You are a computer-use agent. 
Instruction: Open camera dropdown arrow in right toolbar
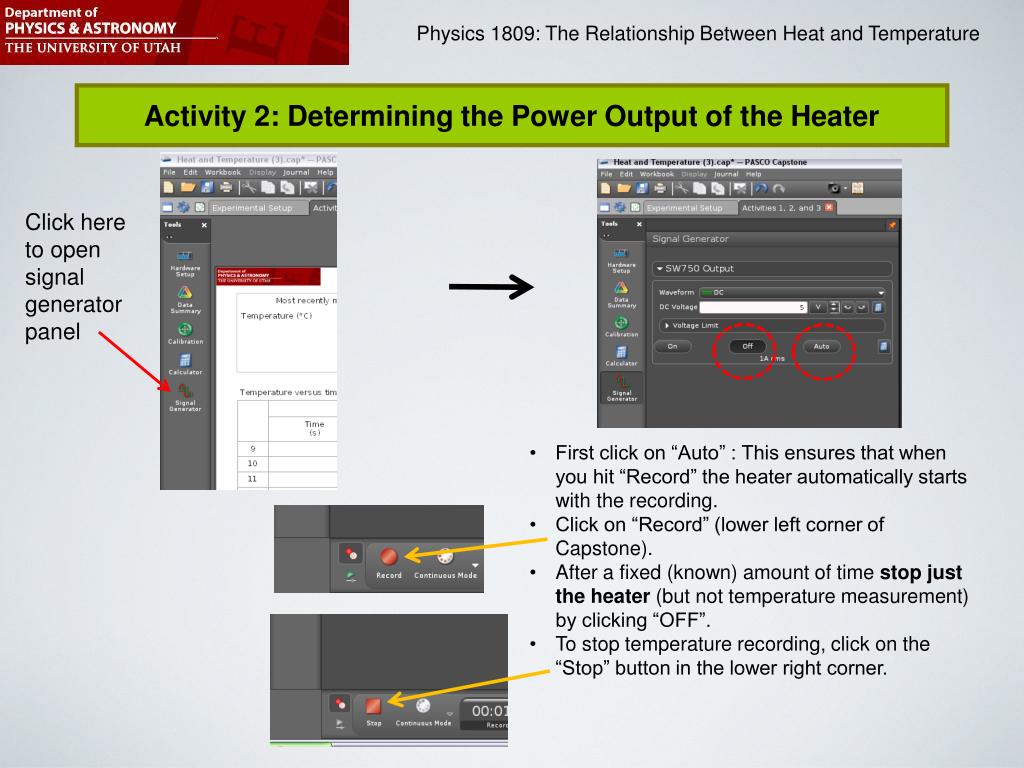pyautogui.click(x=845, y=188)
